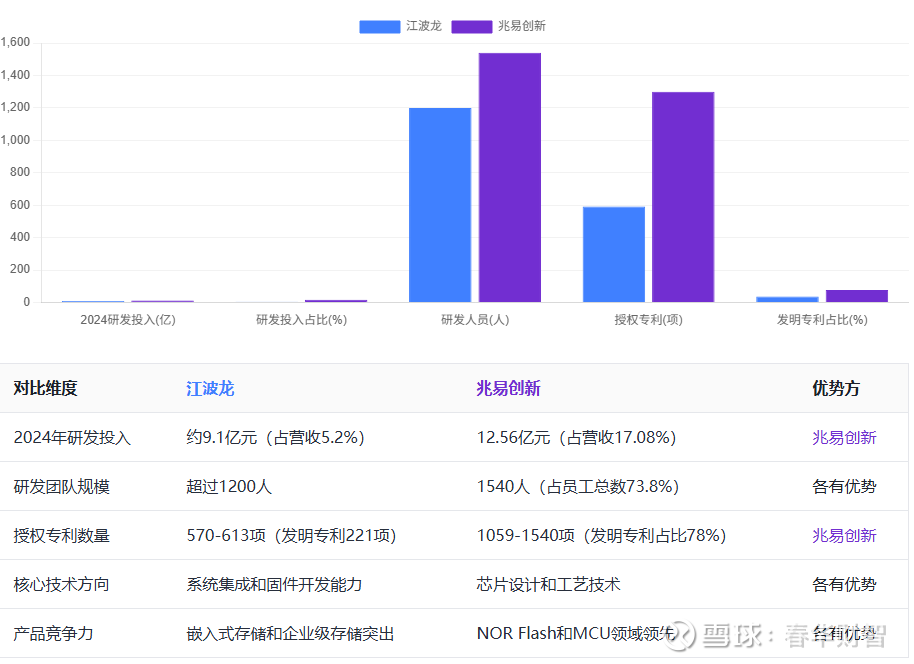Select the blue 发明专利占比 bar

pyautogui.click(x=788, y=299)
